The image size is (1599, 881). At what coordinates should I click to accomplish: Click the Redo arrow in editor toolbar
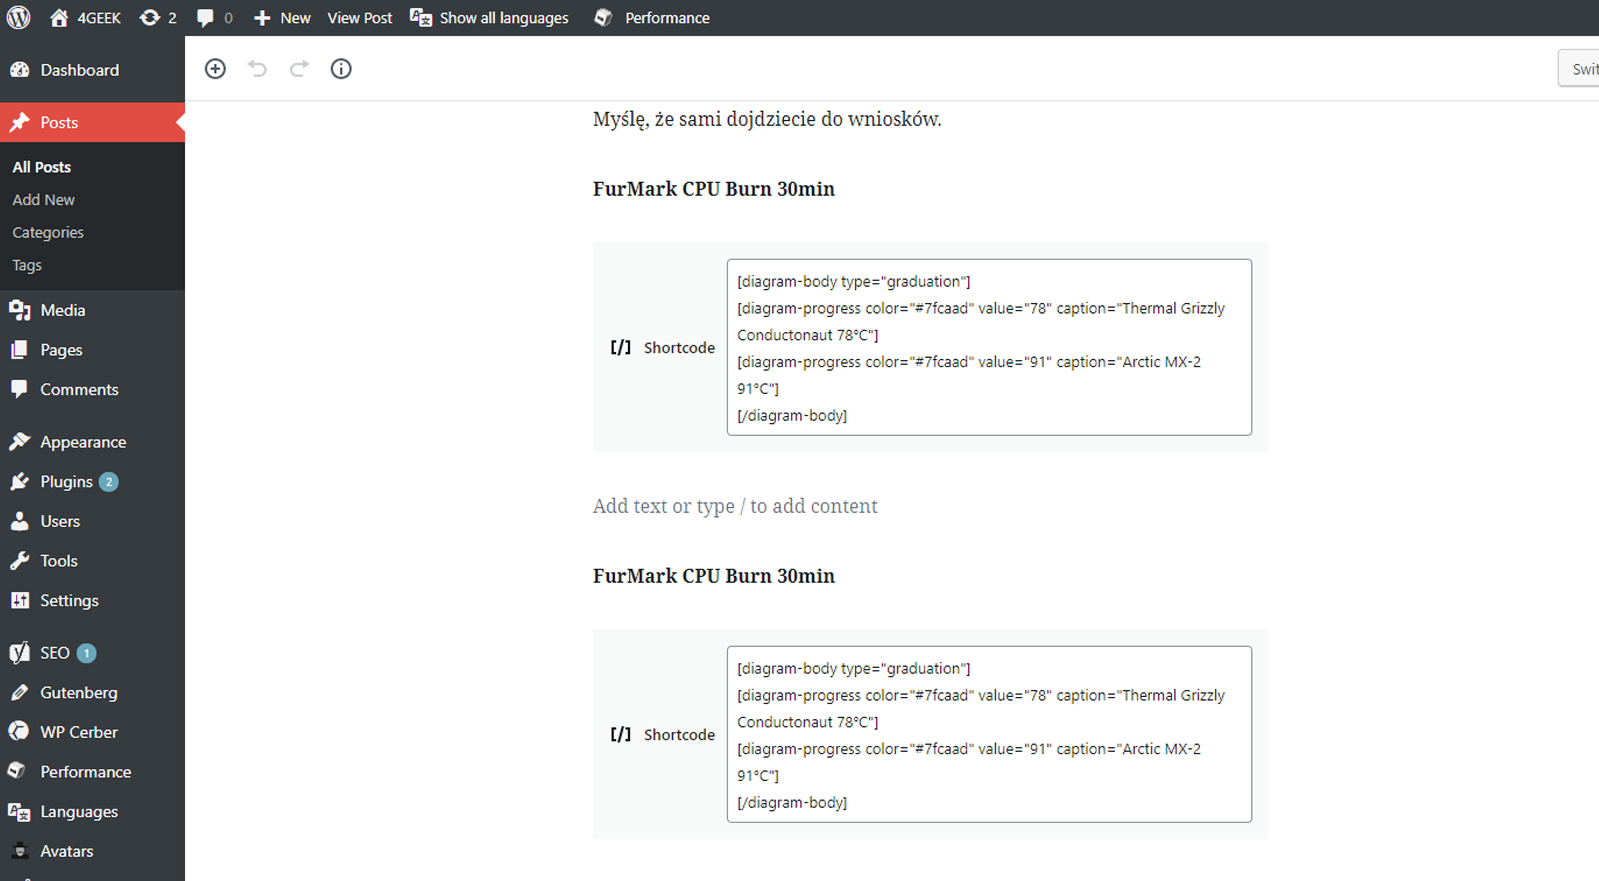299,69
